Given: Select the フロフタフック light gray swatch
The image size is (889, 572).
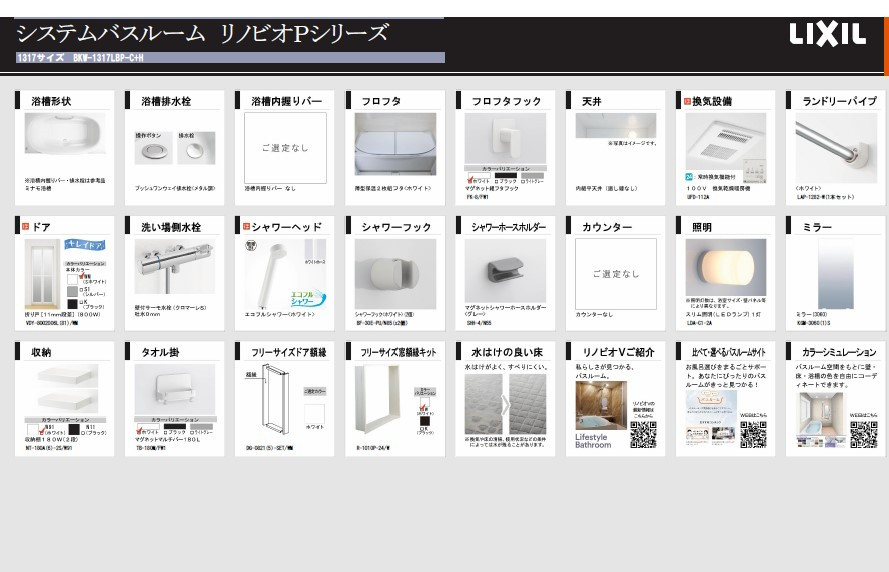Looking at the screenshot, I should pos(532,176).
